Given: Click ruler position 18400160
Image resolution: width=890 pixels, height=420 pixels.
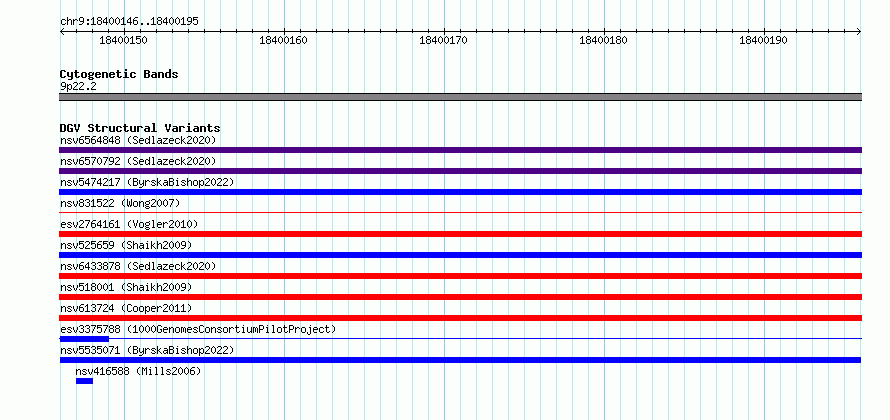Looking at the screenshot, I should pyautogui.click(x=283, y=40).
